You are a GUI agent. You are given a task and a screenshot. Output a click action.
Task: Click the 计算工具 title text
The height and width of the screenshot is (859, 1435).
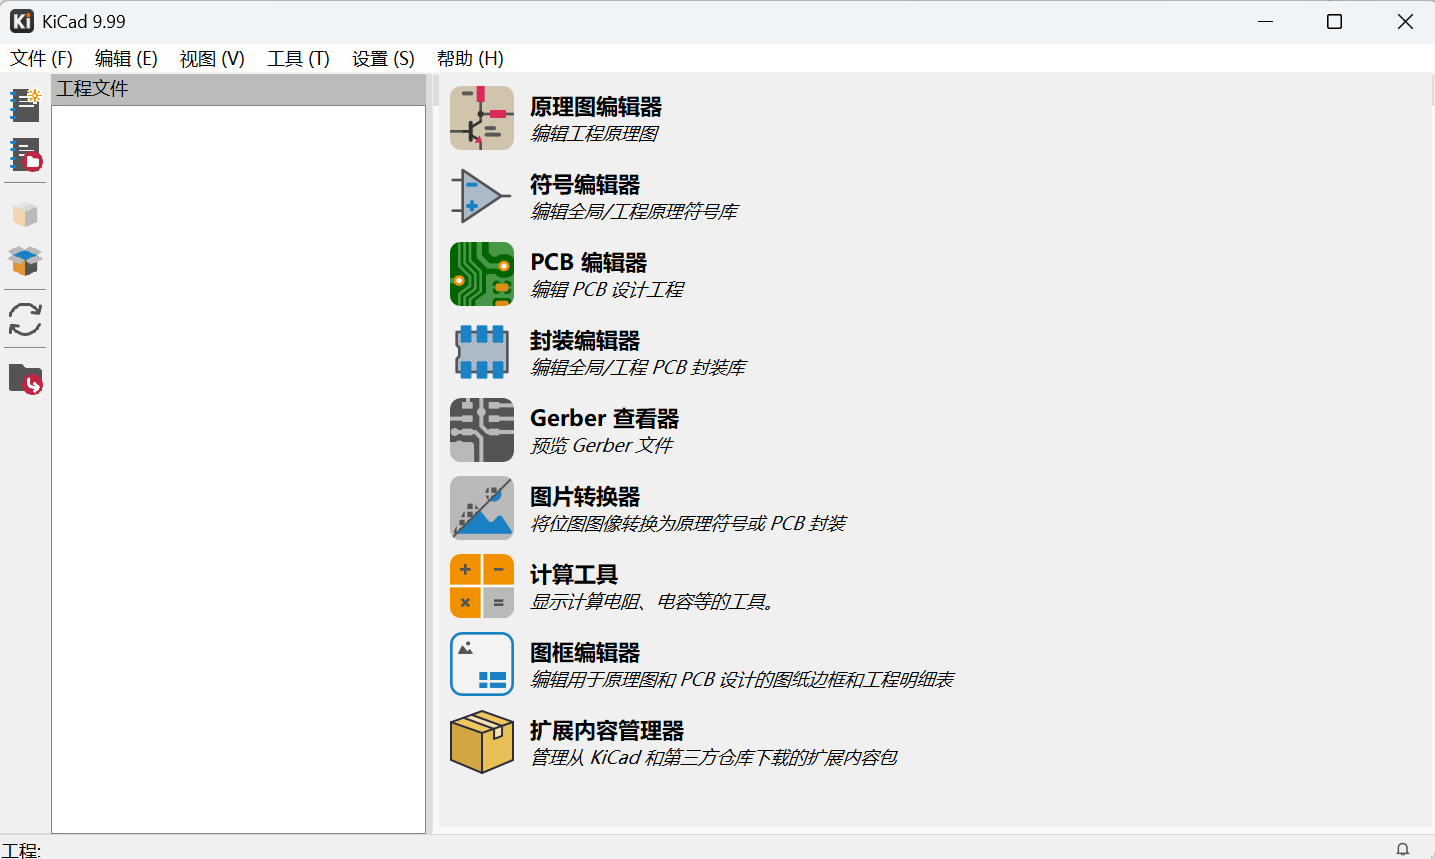click(574, 575)
